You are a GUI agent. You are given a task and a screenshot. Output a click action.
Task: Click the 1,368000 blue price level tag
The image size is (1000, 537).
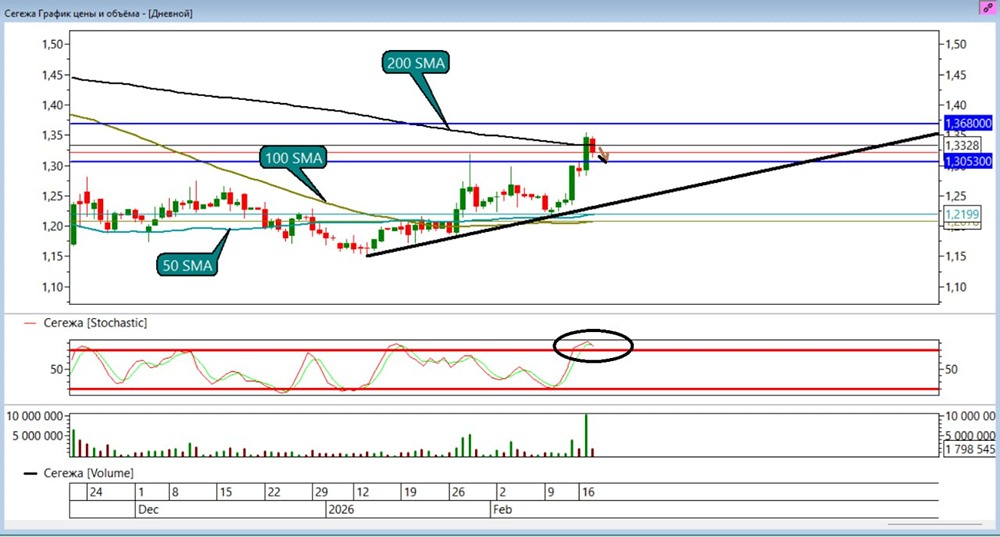pos(967,123)
